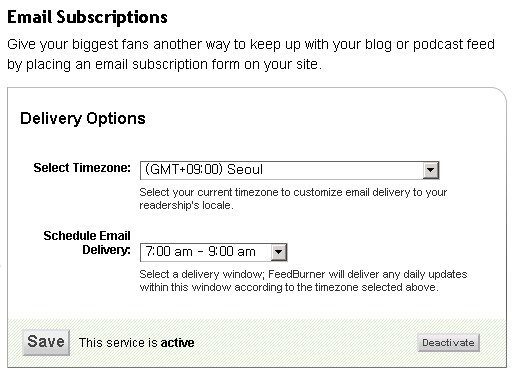Click the FeedBurner delivery window help text

coord(303,281)
